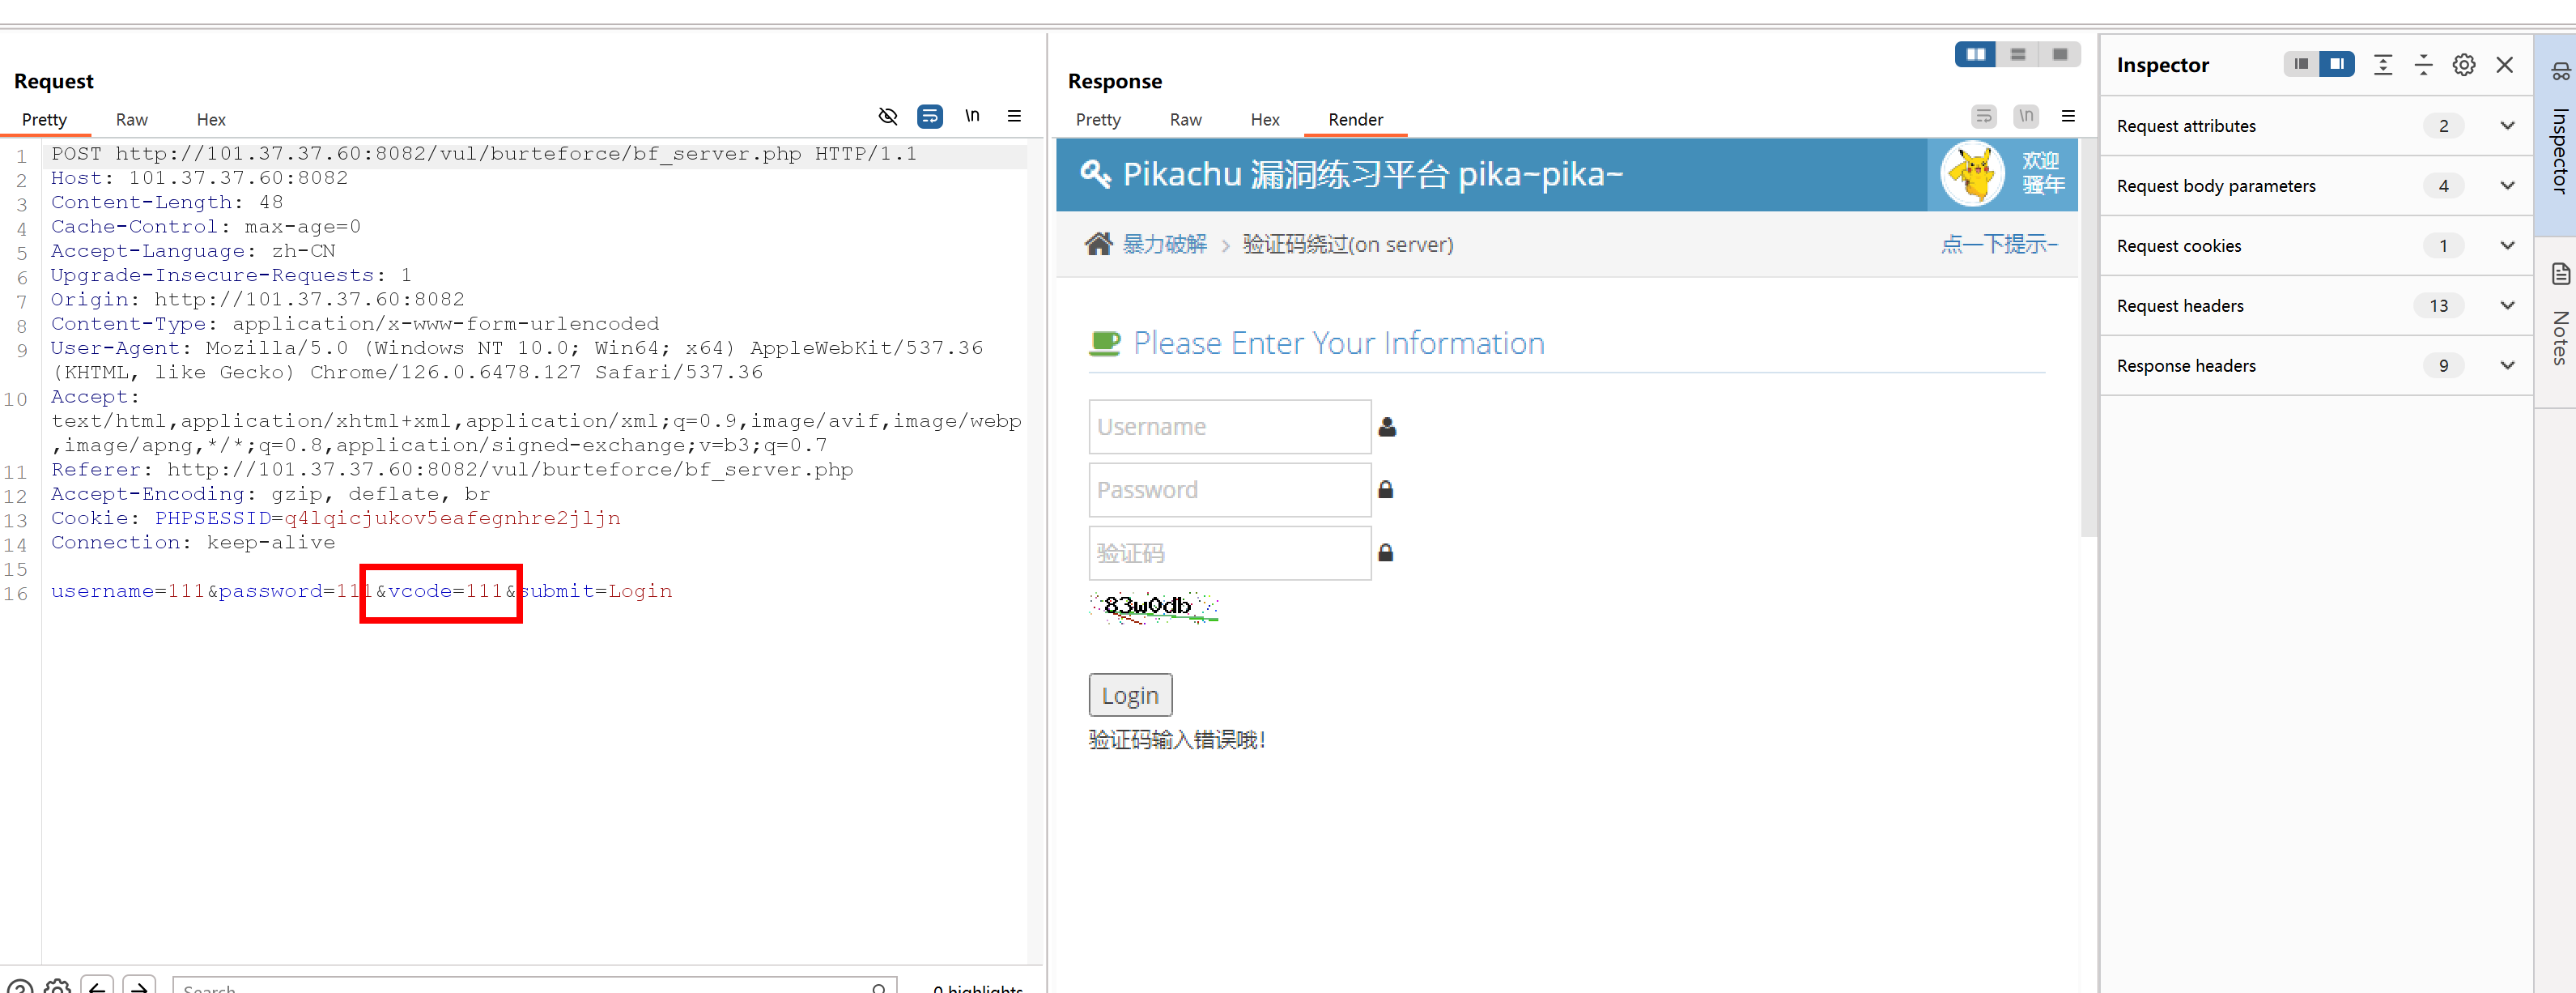
Task: Click Inspector expand all sections icon
Action: click(2383, 65)
